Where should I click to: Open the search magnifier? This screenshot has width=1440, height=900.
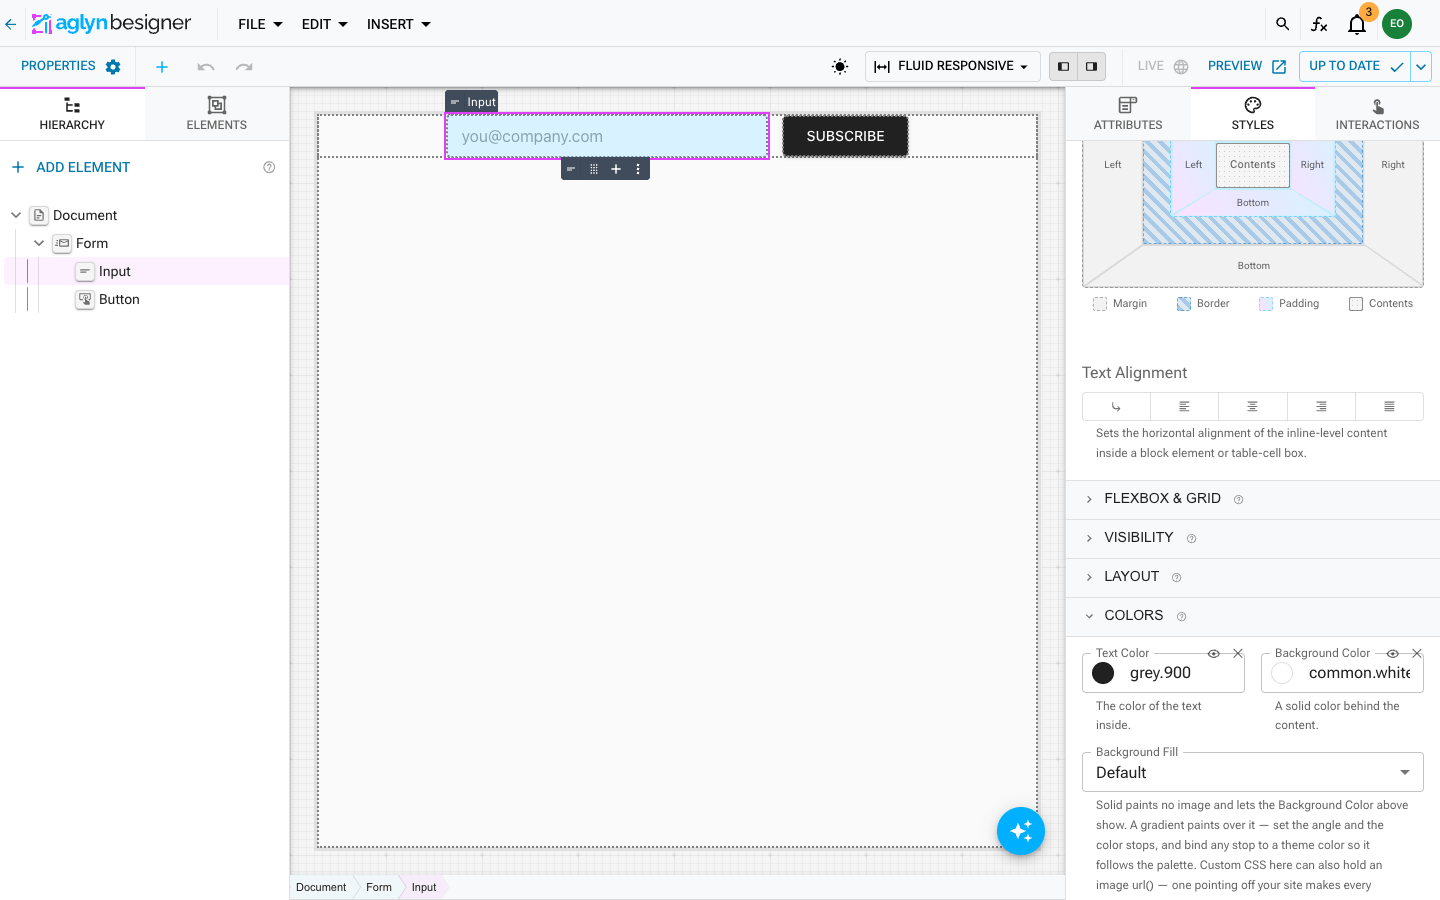(x=1283, y=24)
